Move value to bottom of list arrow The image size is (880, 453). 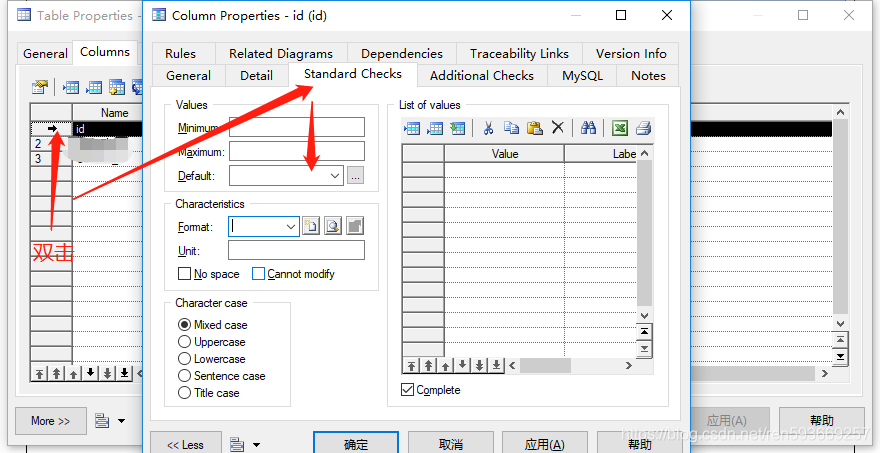496,366
